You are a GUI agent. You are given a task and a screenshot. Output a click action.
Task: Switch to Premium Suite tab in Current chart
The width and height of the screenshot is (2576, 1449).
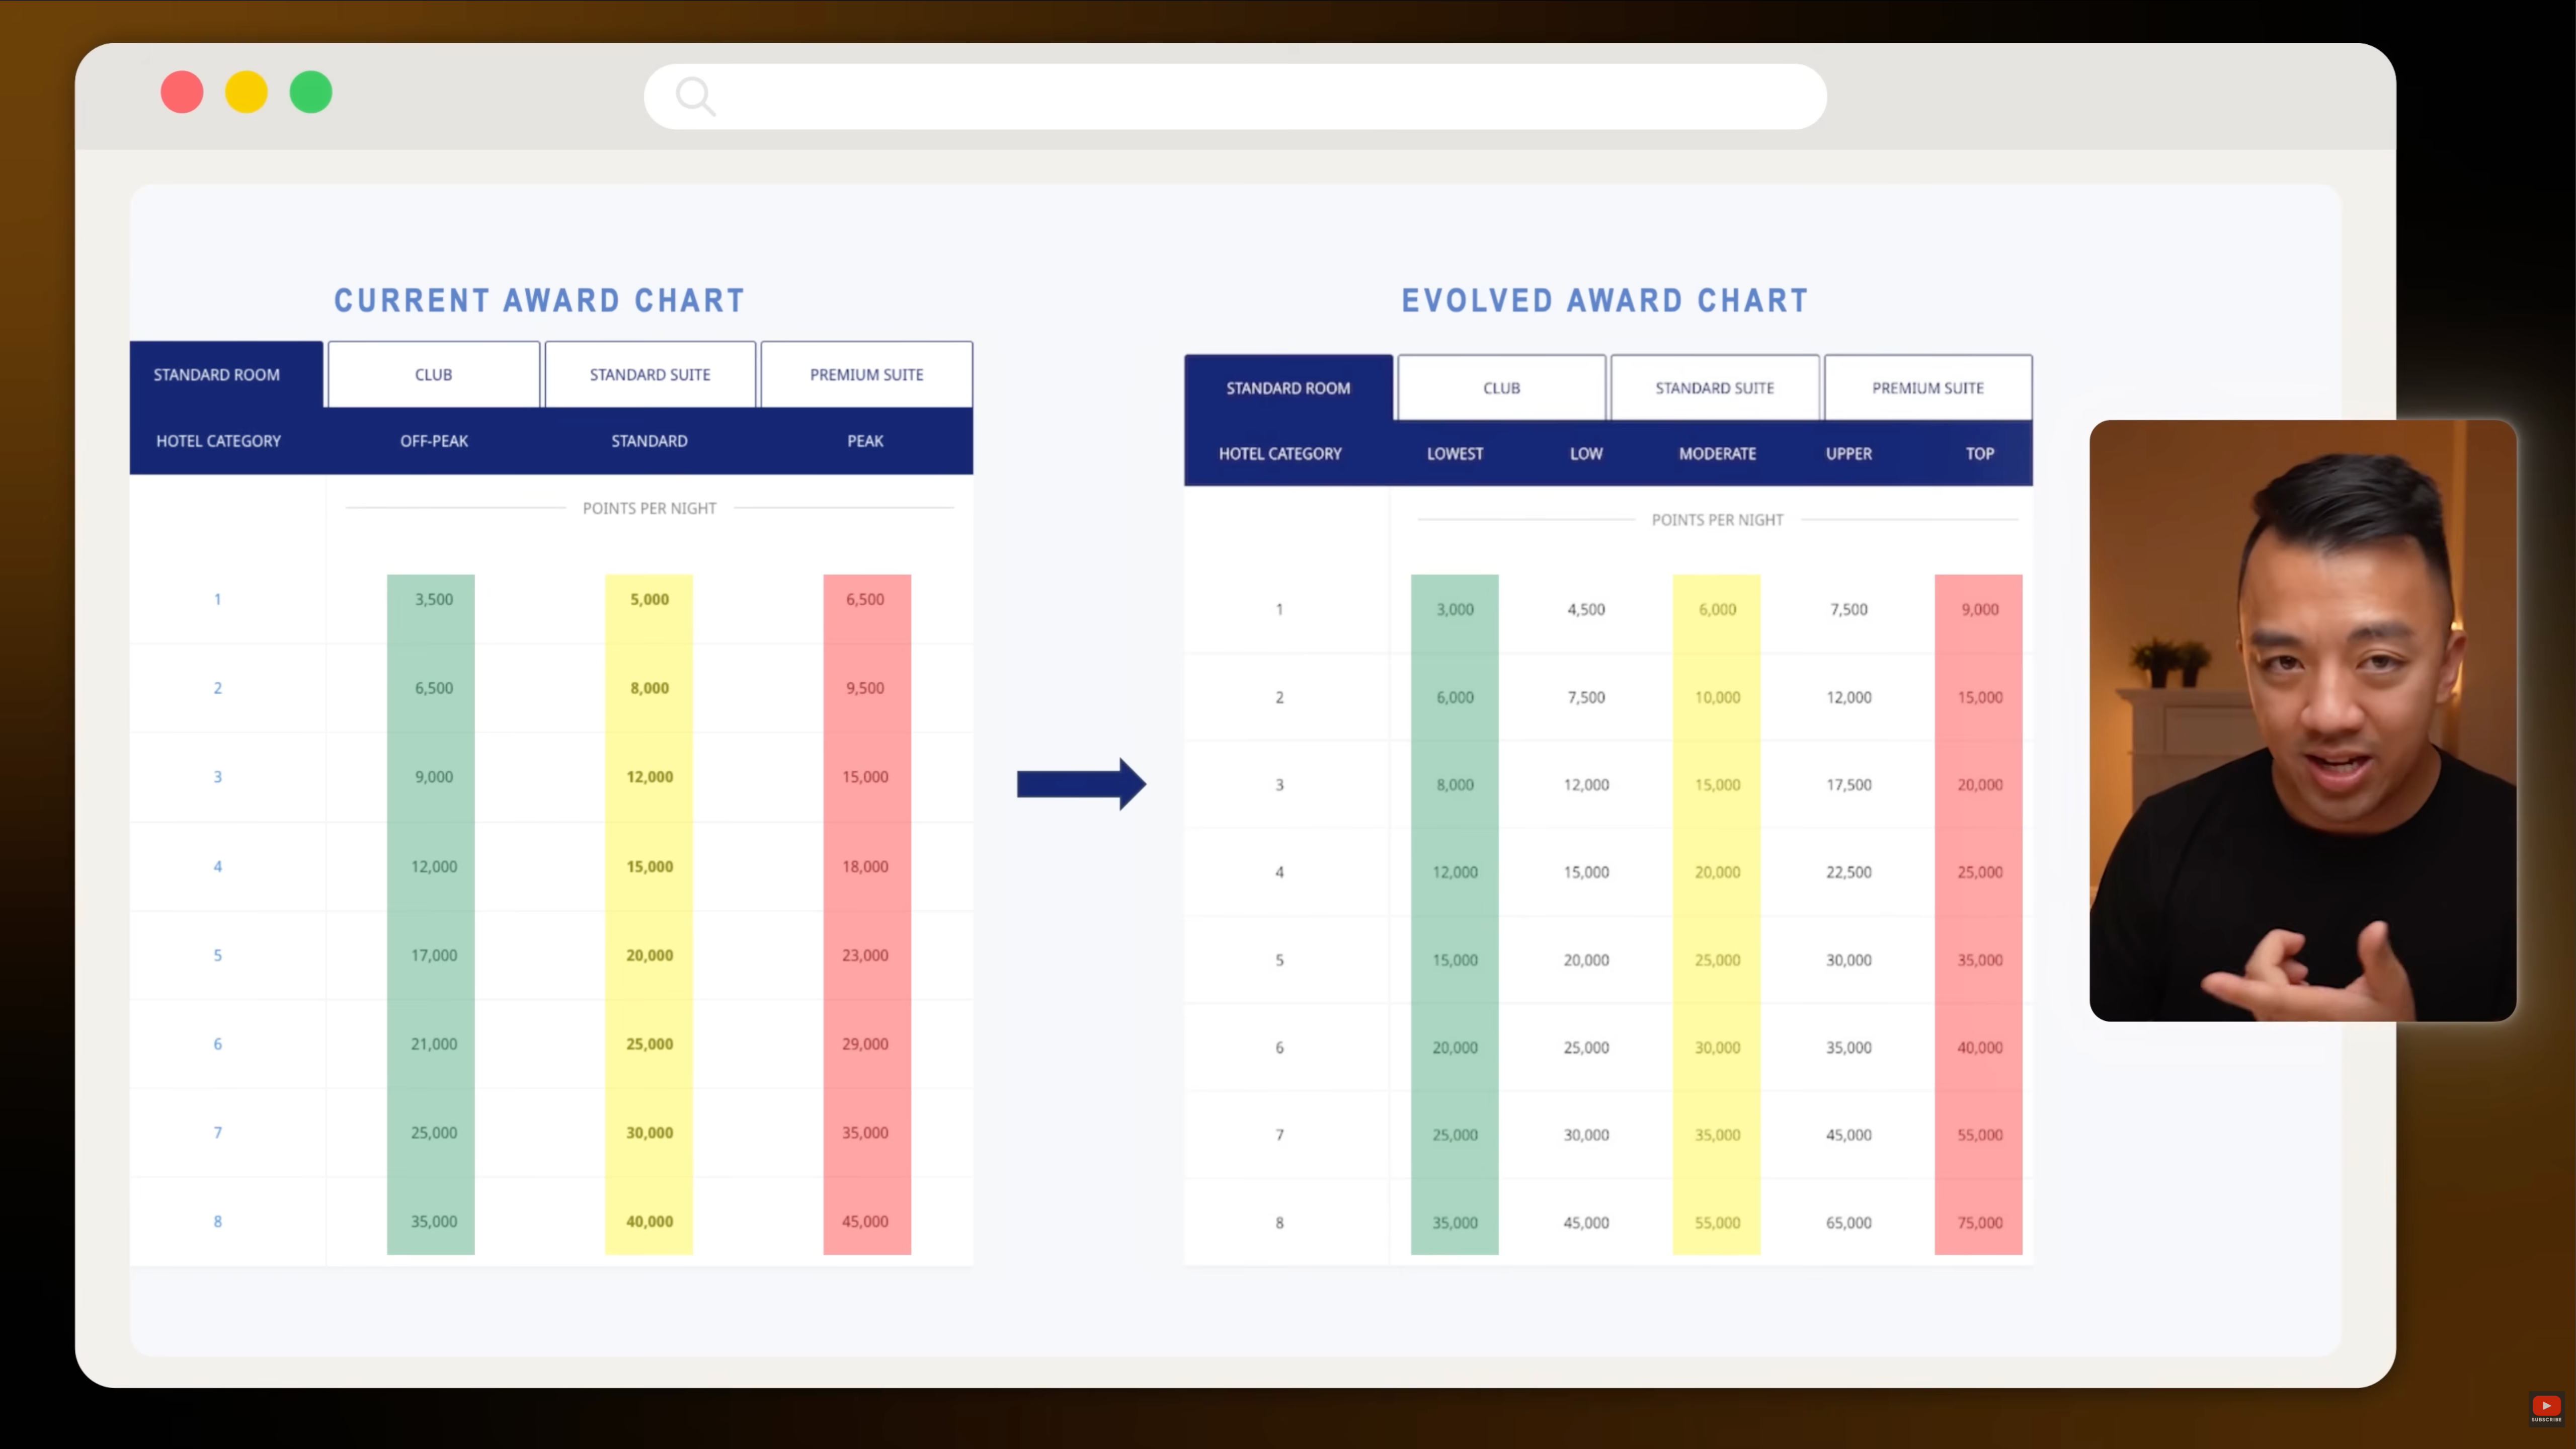coord(866,375)
